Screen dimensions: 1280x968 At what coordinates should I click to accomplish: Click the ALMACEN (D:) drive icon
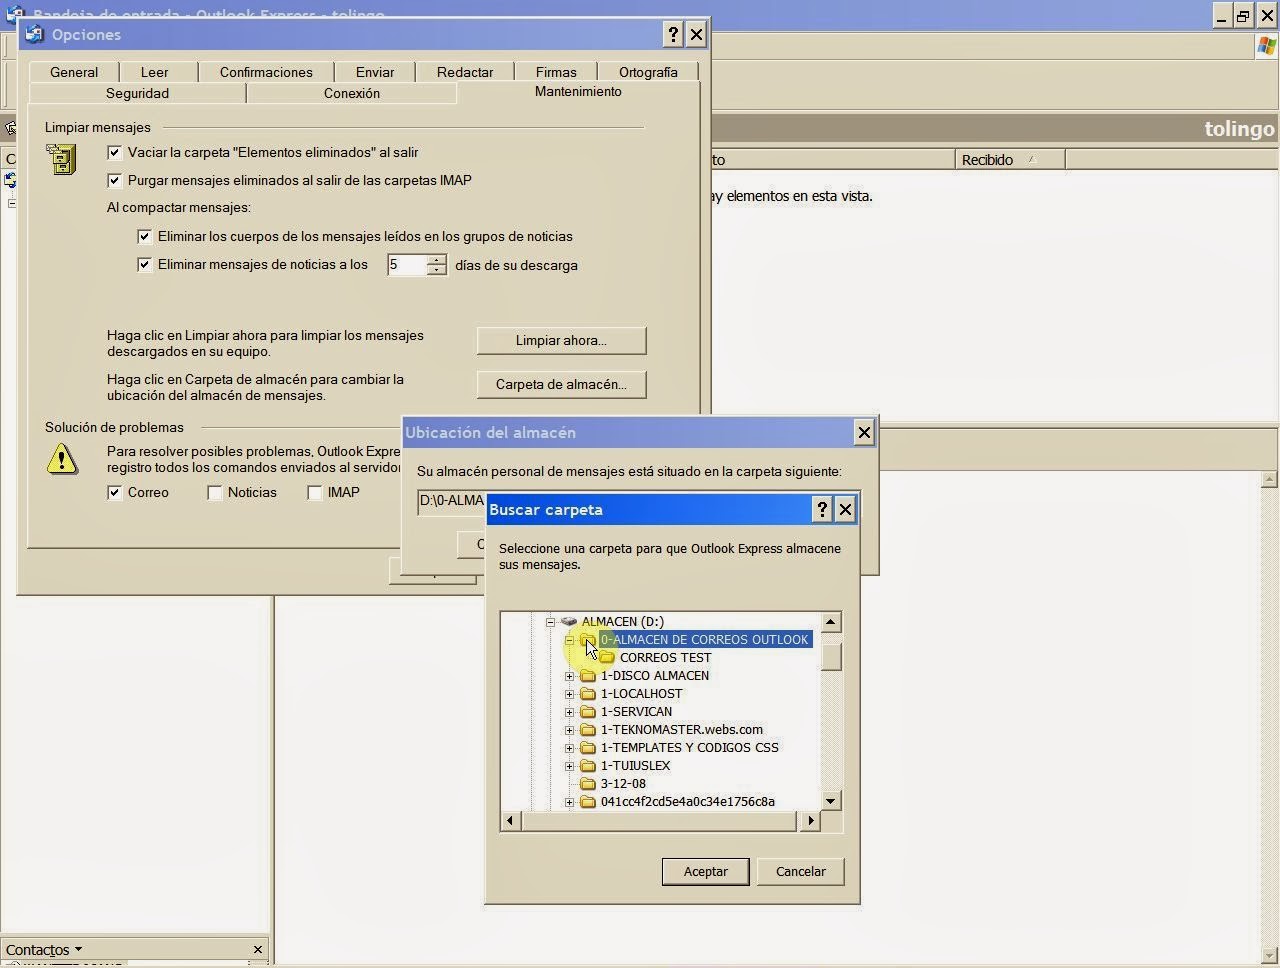[x=569, y=621]
